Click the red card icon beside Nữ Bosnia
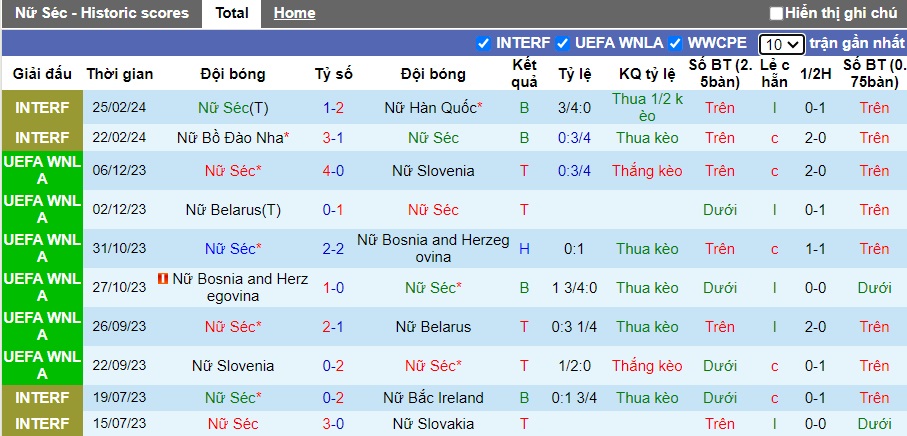 pos(163,278)
